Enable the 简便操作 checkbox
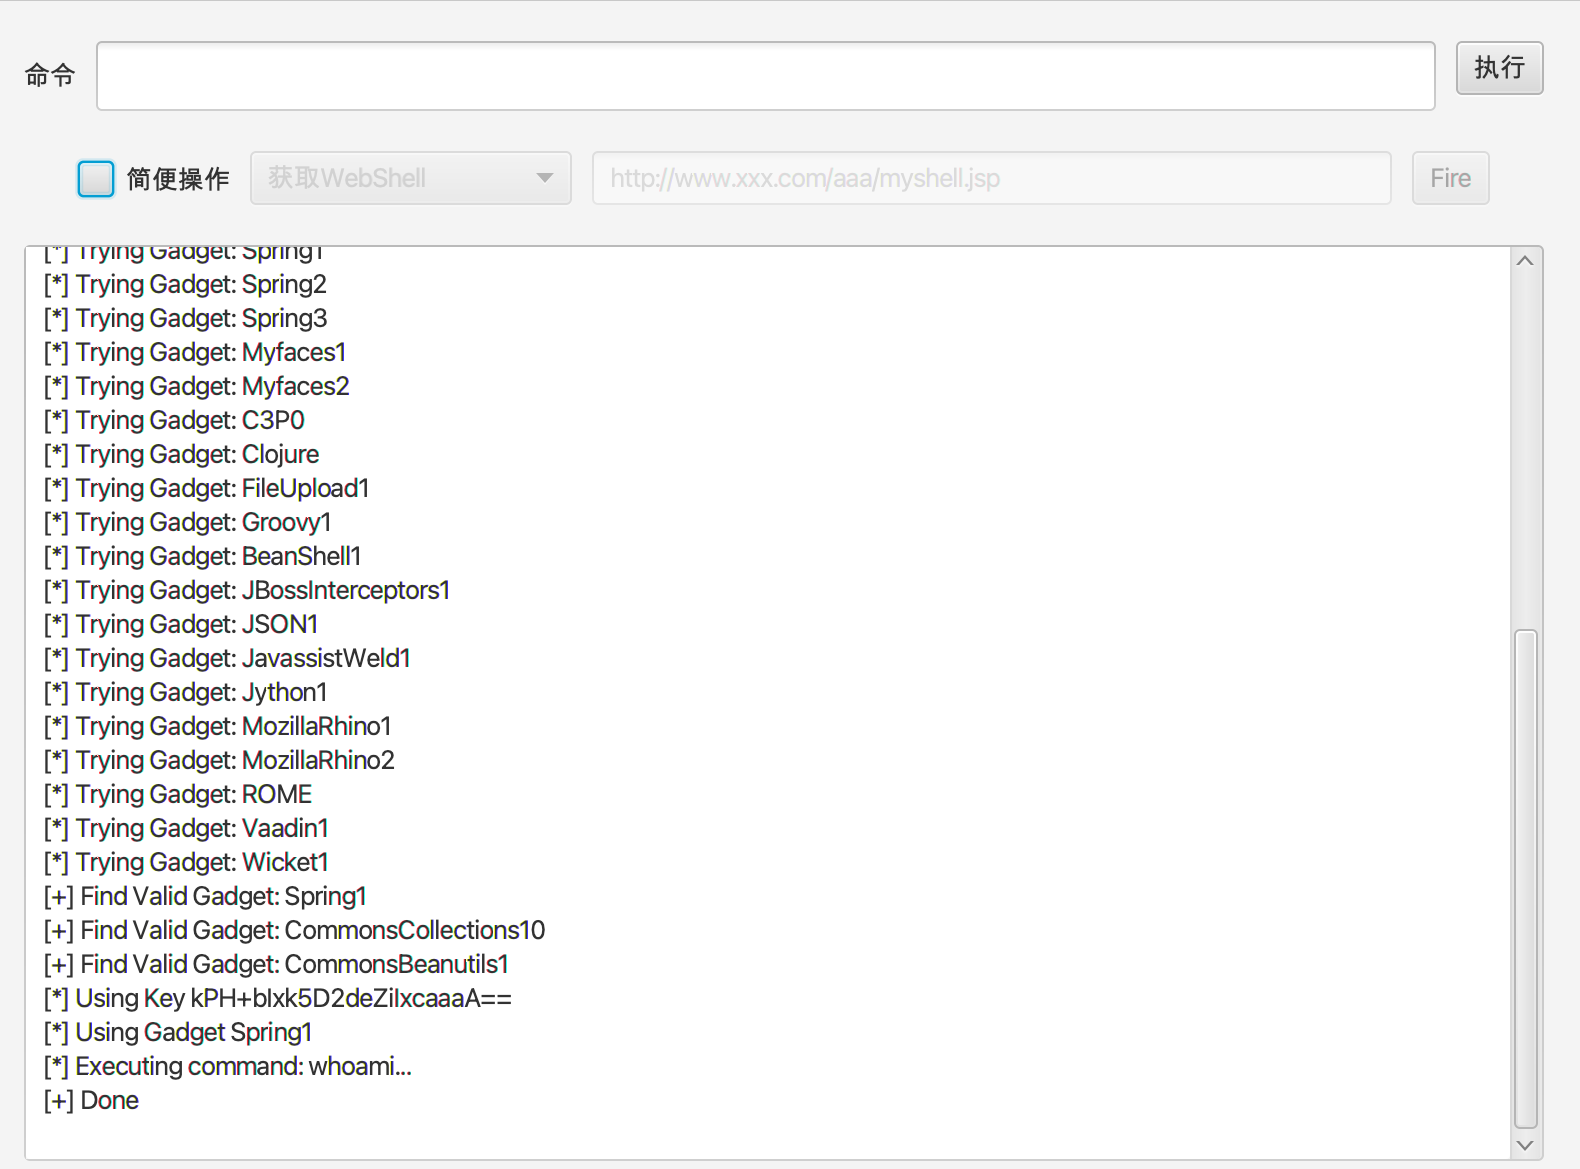Screen dimensions: 1580x1169 (96, 179)
